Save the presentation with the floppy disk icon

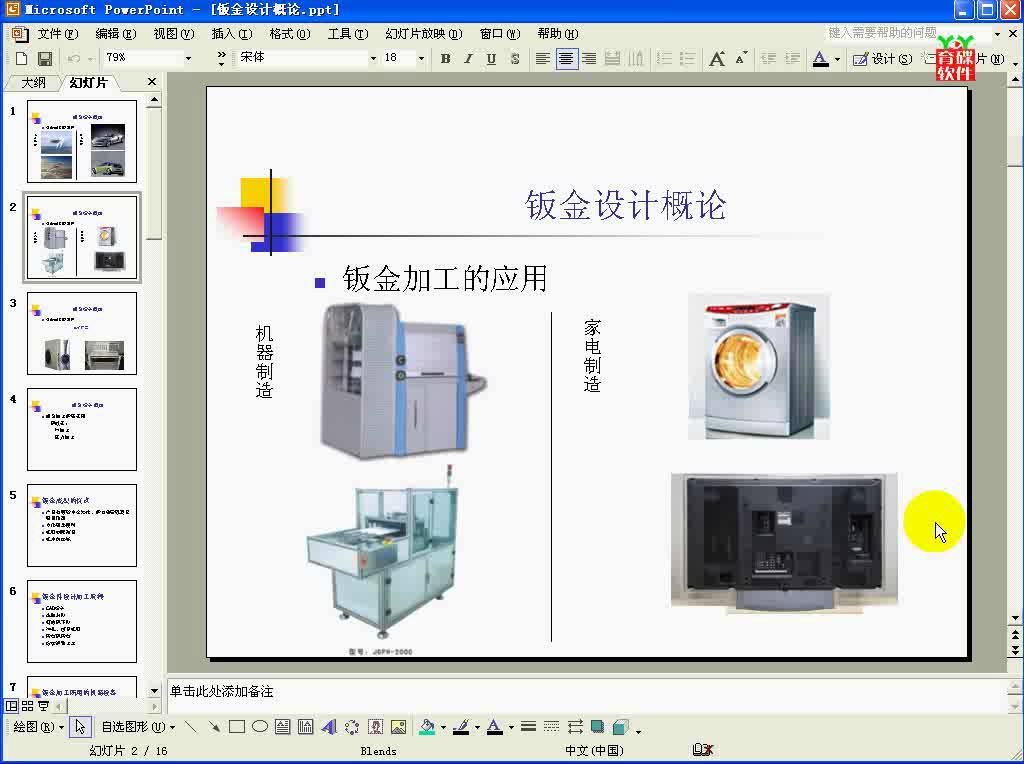click(44, 59)
